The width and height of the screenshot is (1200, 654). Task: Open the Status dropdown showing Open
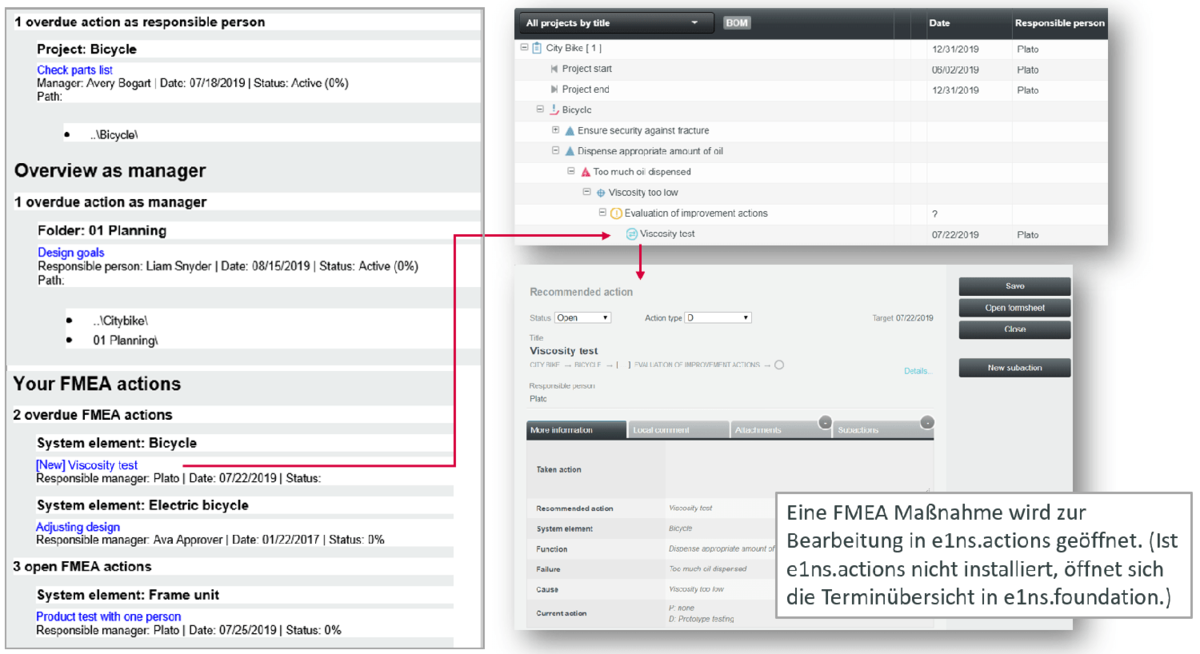(x=582, y=318)
